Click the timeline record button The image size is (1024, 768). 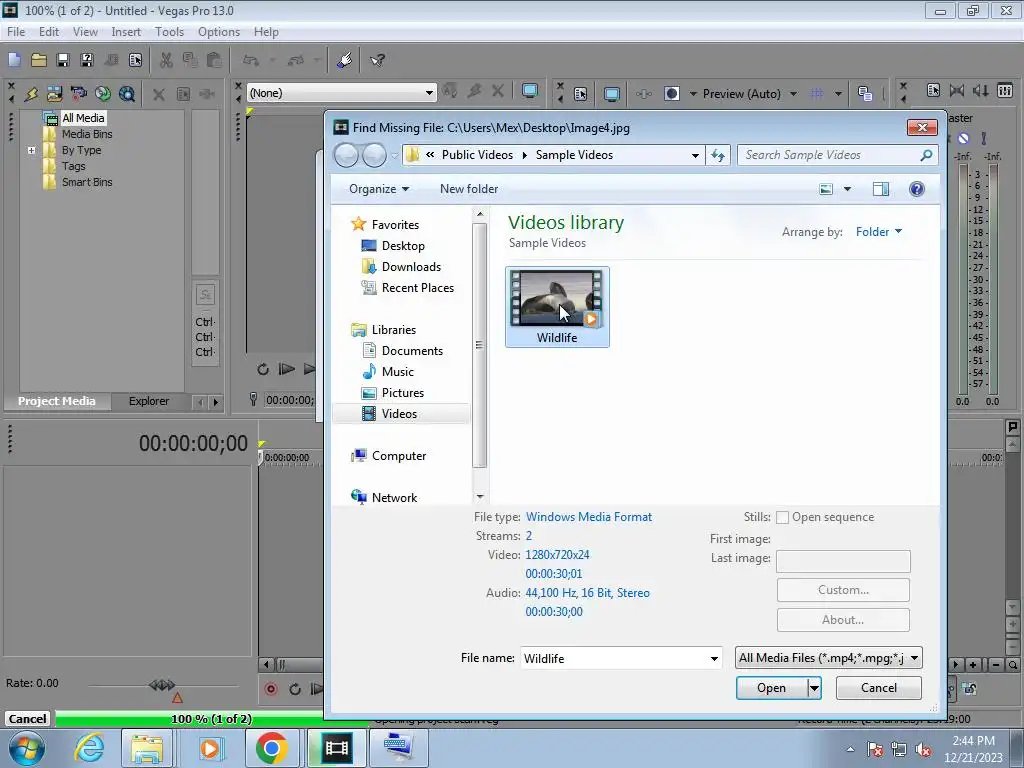click(x=270, y=689)
